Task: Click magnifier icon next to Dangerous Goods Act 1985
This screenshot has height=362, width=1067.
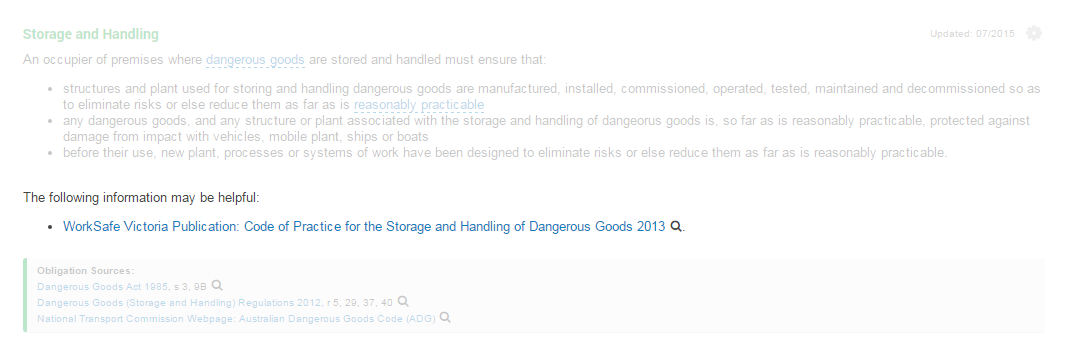Action: coord(216,286)
